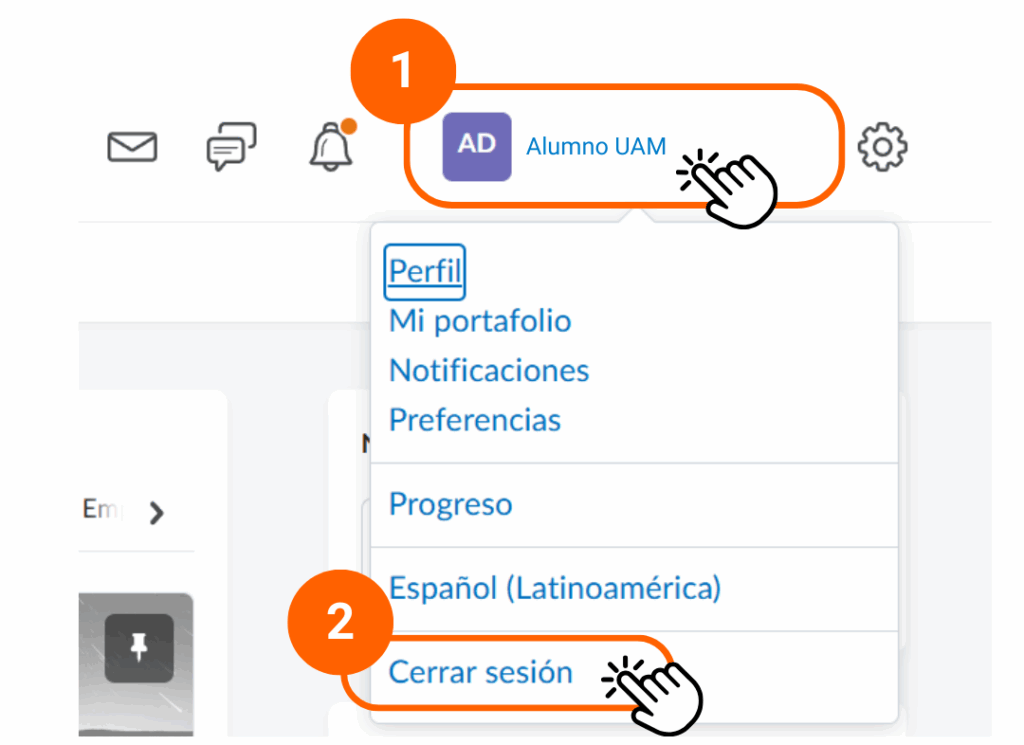Viewport: 1024px width, 745px height.
Task: Click the pointing hand beside Cerrar sesión
Action: (655, 690)
